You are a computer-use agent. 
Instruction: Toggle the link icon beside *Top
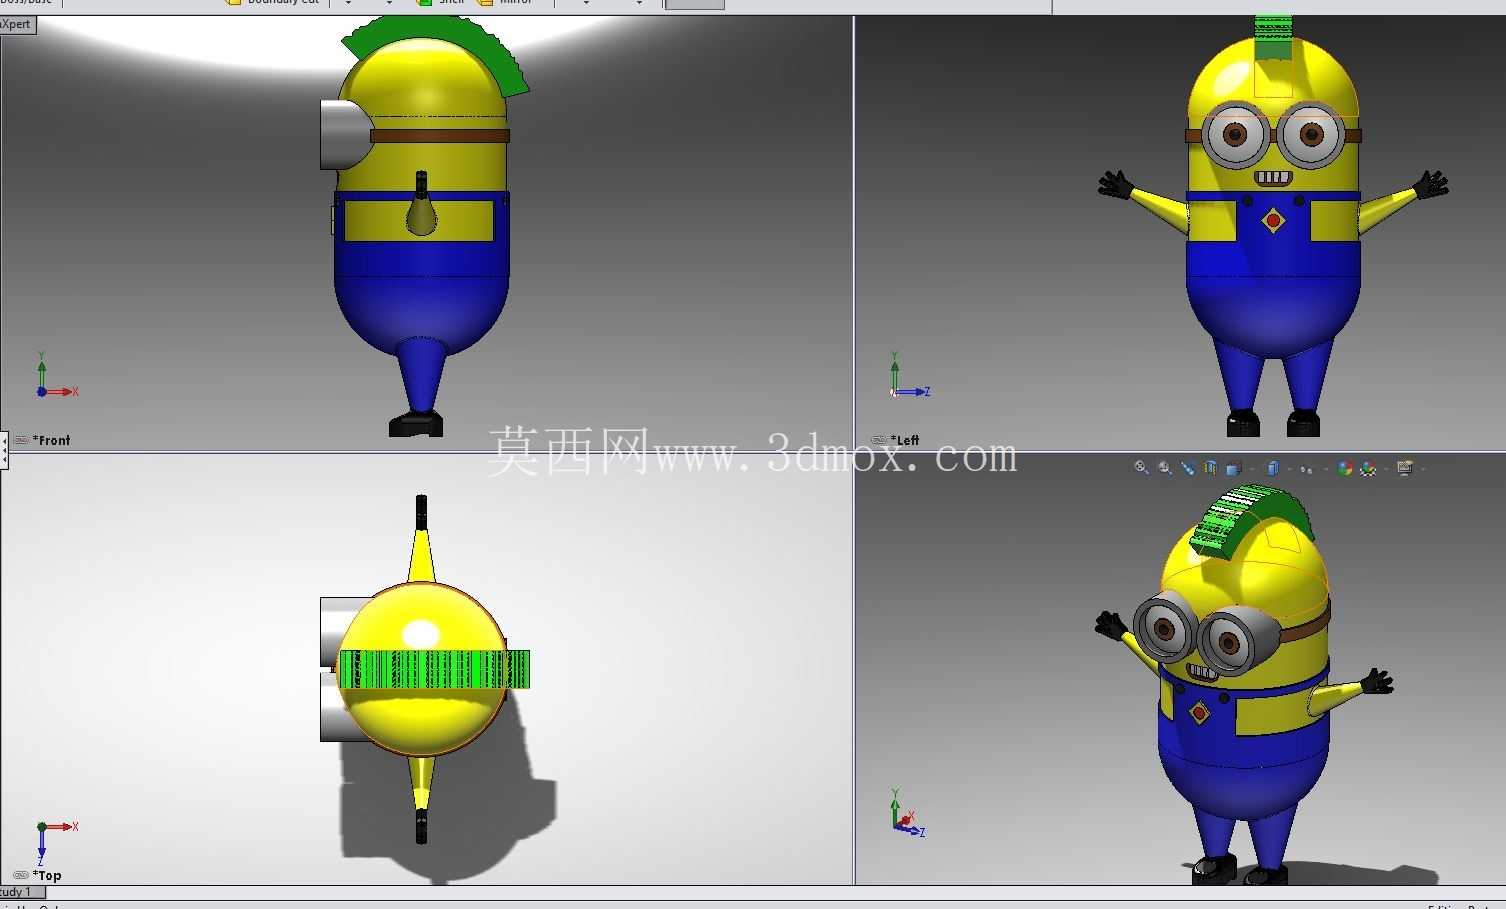tap(21, 875)
